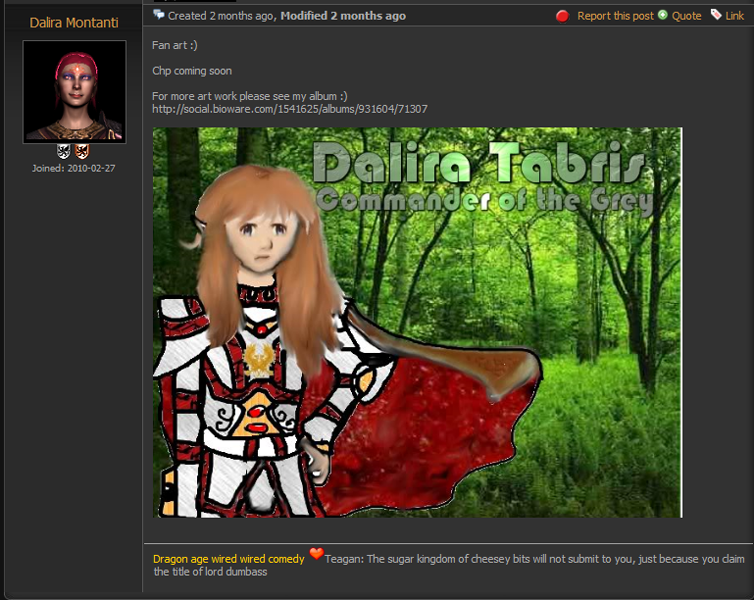The image size is (754, 600).
Task: Click the Report this post link
Action: pyautogui.click(x=615, y=16)
